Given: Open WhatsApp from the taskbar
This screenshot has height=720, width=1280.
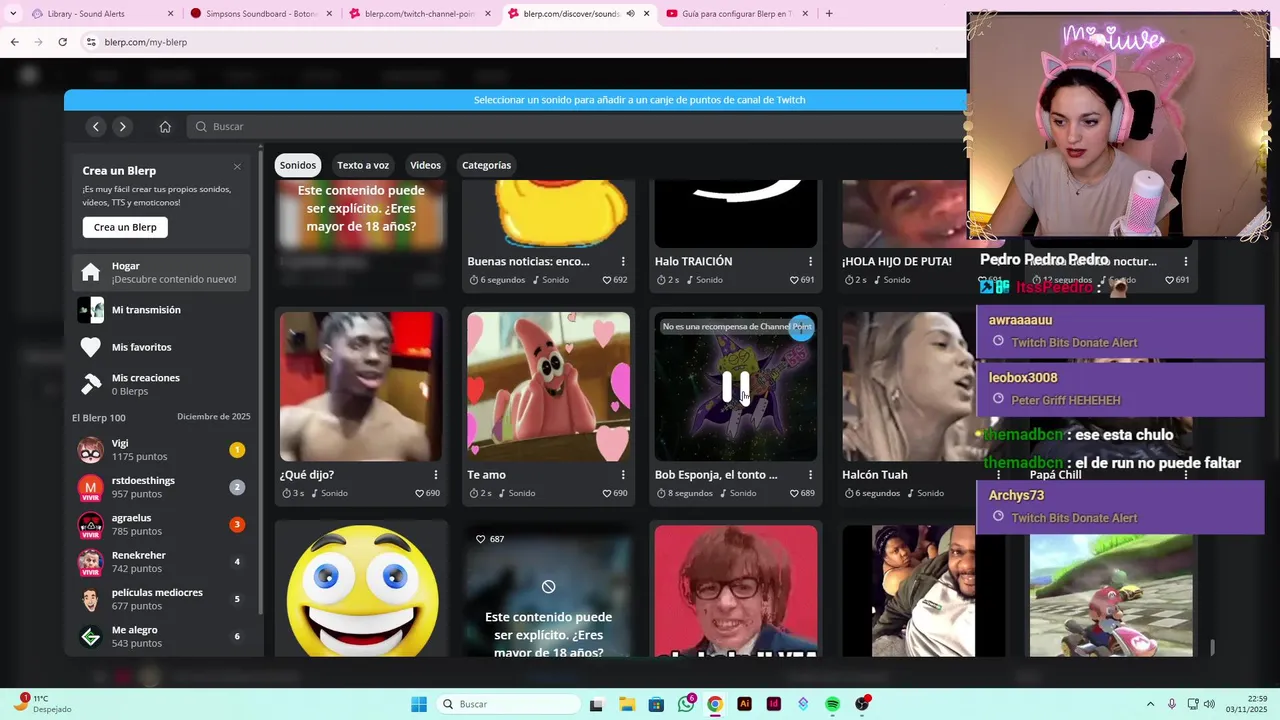Looking at the screenshot, I should (686, 704).
